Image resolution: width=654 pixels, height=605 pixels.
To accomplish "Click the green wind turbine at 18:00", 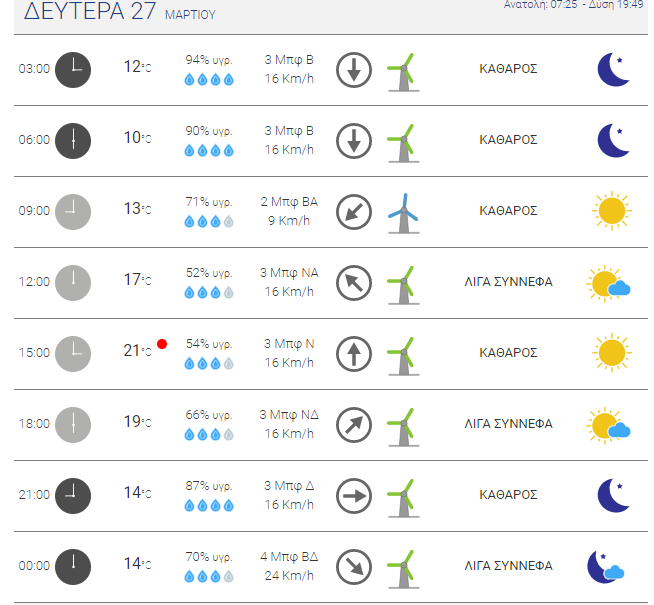I will [403, 427].
